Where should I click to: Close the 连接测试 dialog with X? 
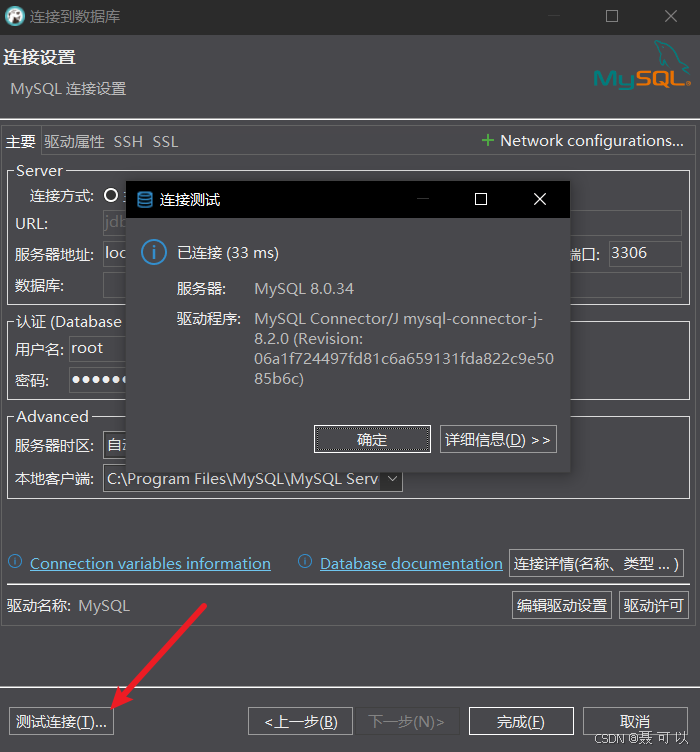(x=540, y=199)
